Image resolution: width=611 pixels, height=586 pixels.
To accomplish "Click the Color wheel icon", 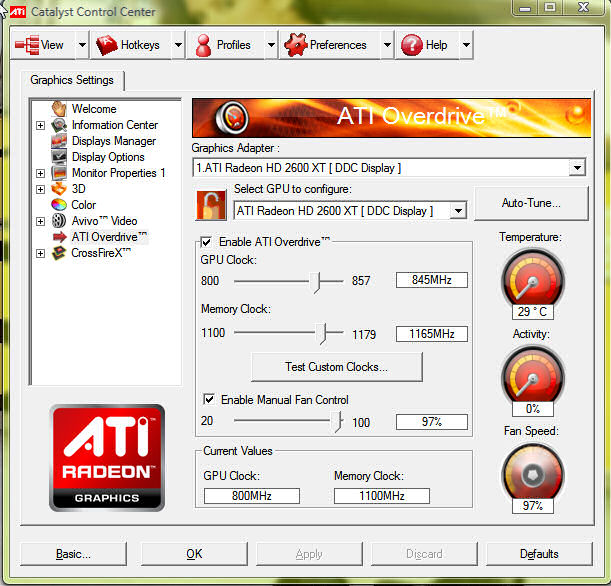I will (59, 205).
